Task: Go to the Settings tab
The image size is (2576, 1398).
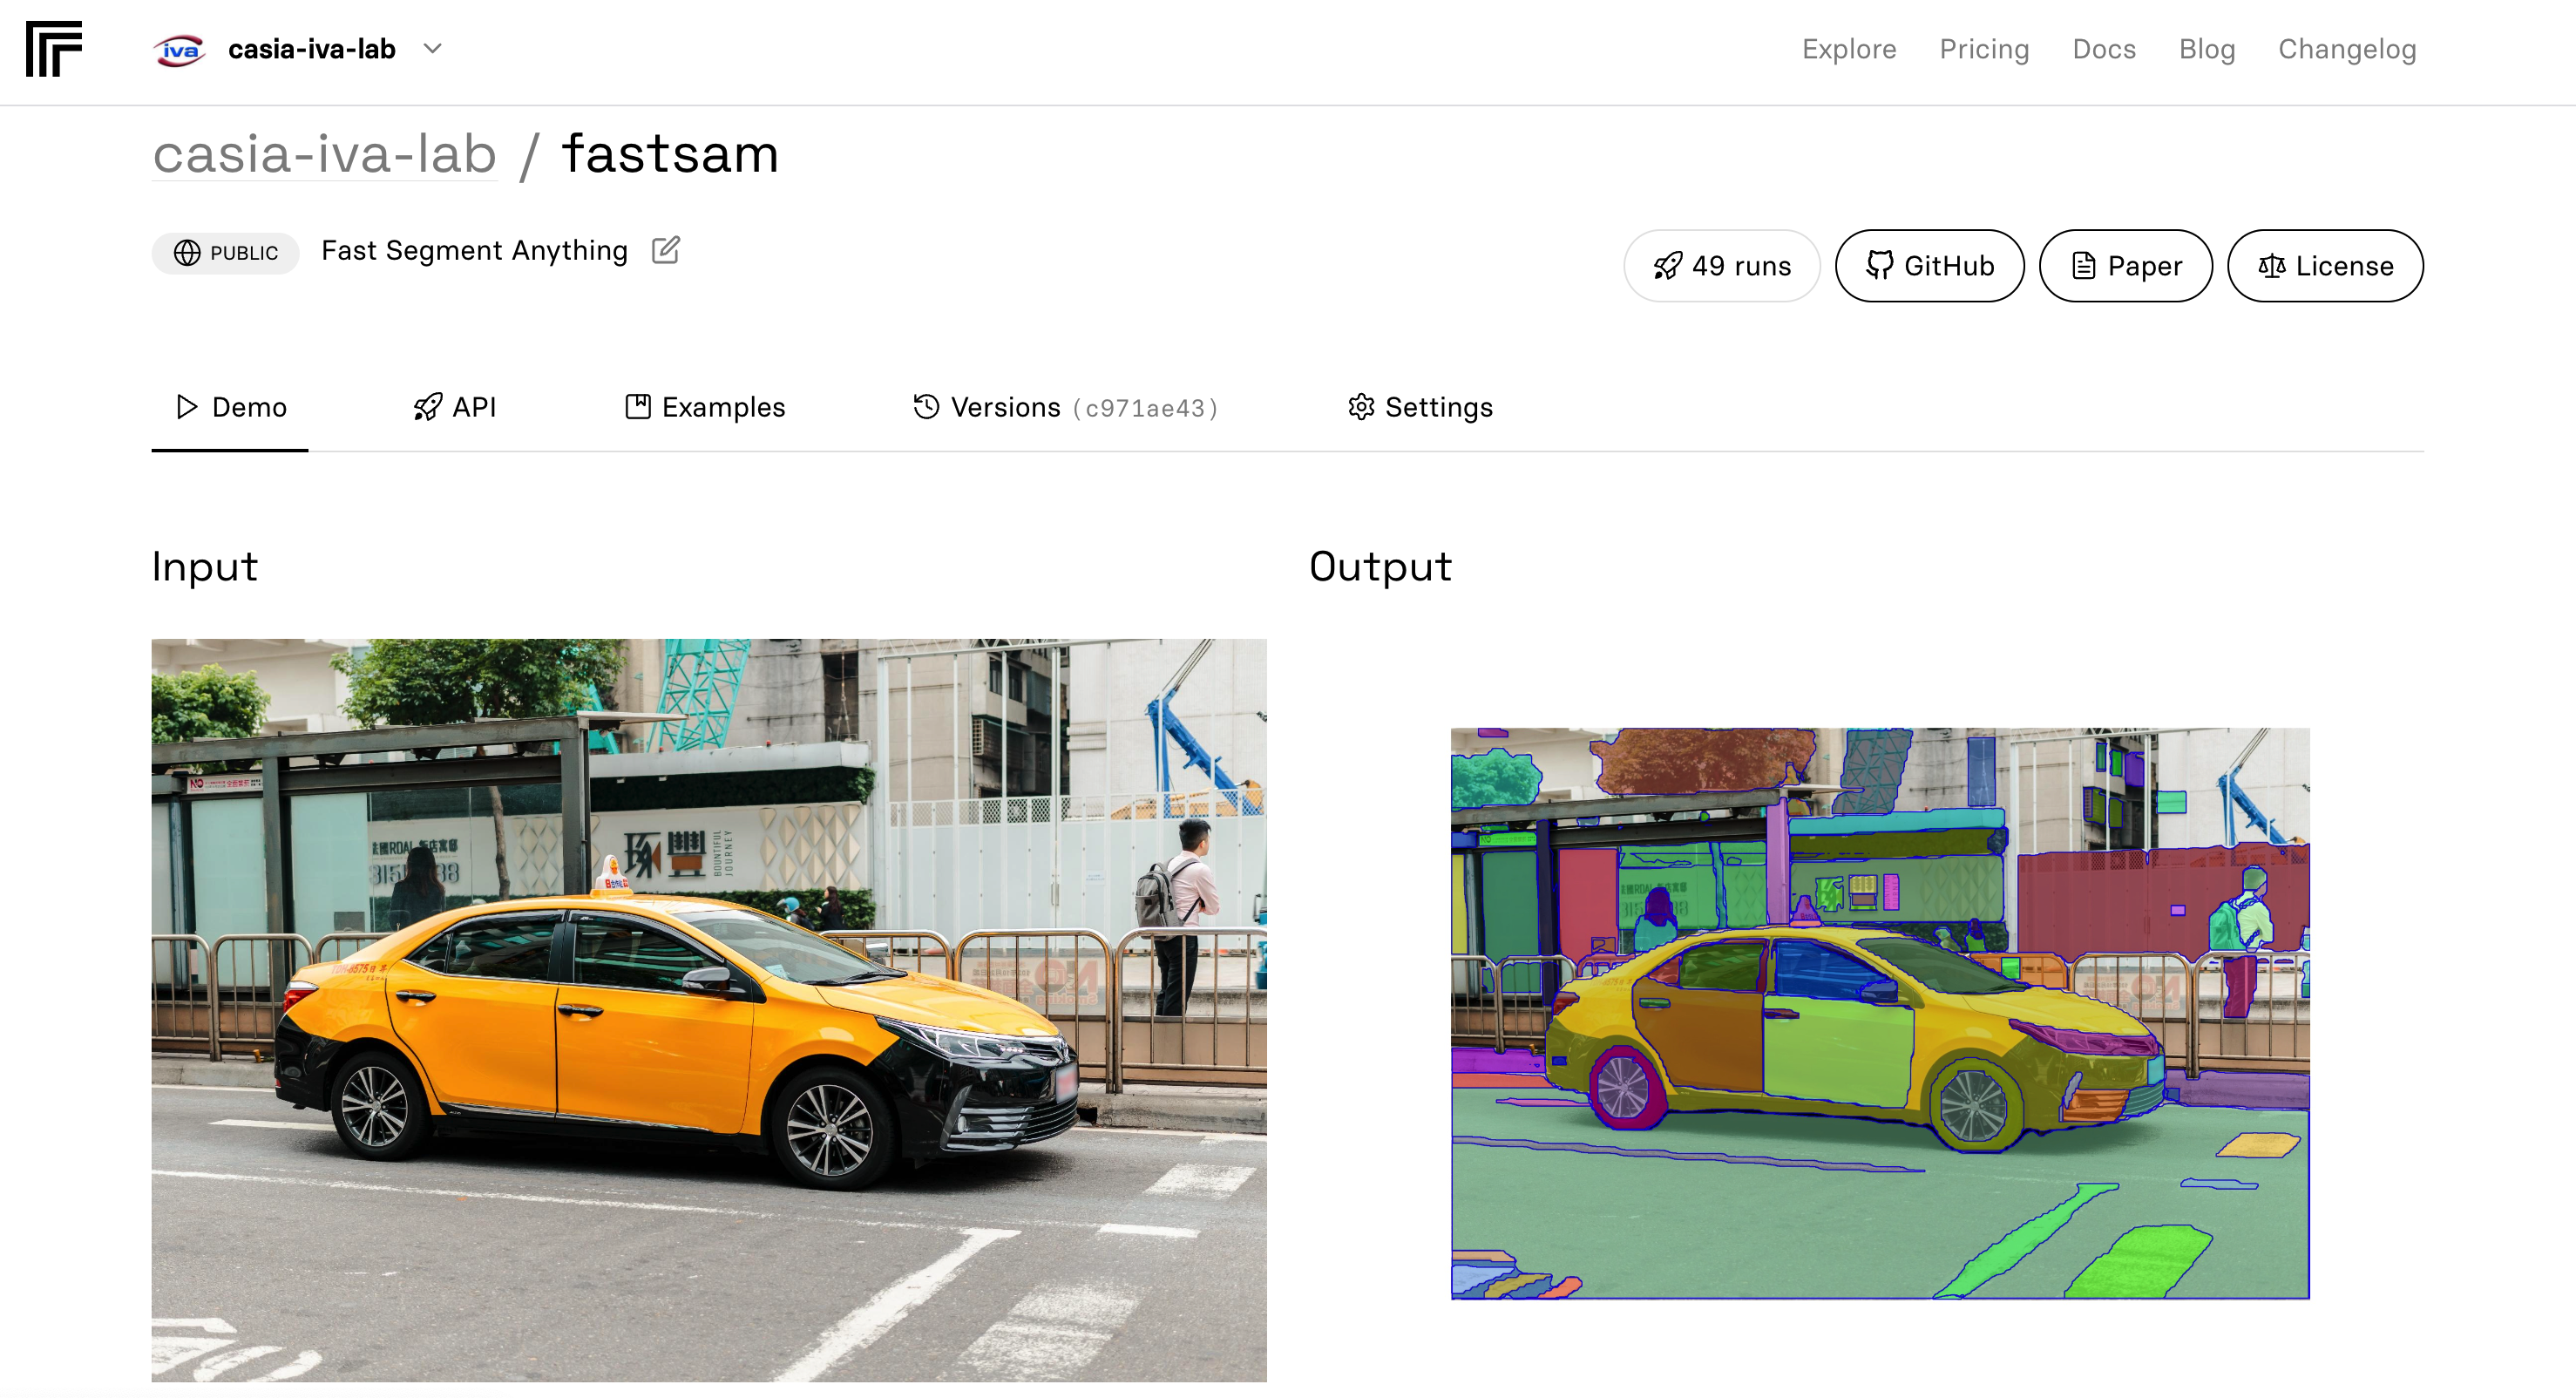Action: point(1420,407)
